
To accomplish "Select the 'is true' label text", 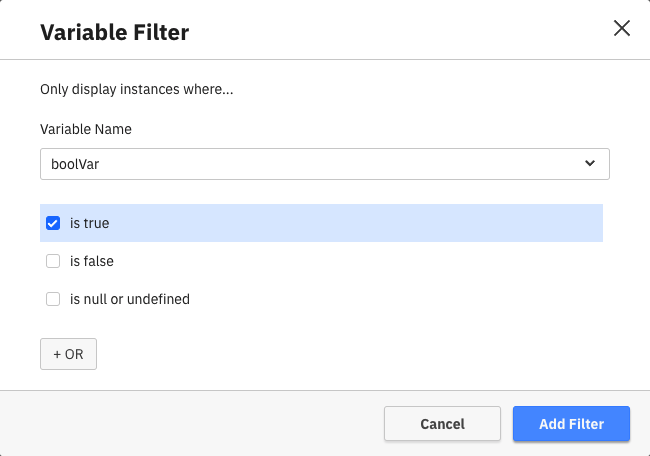I will [90, 223].
